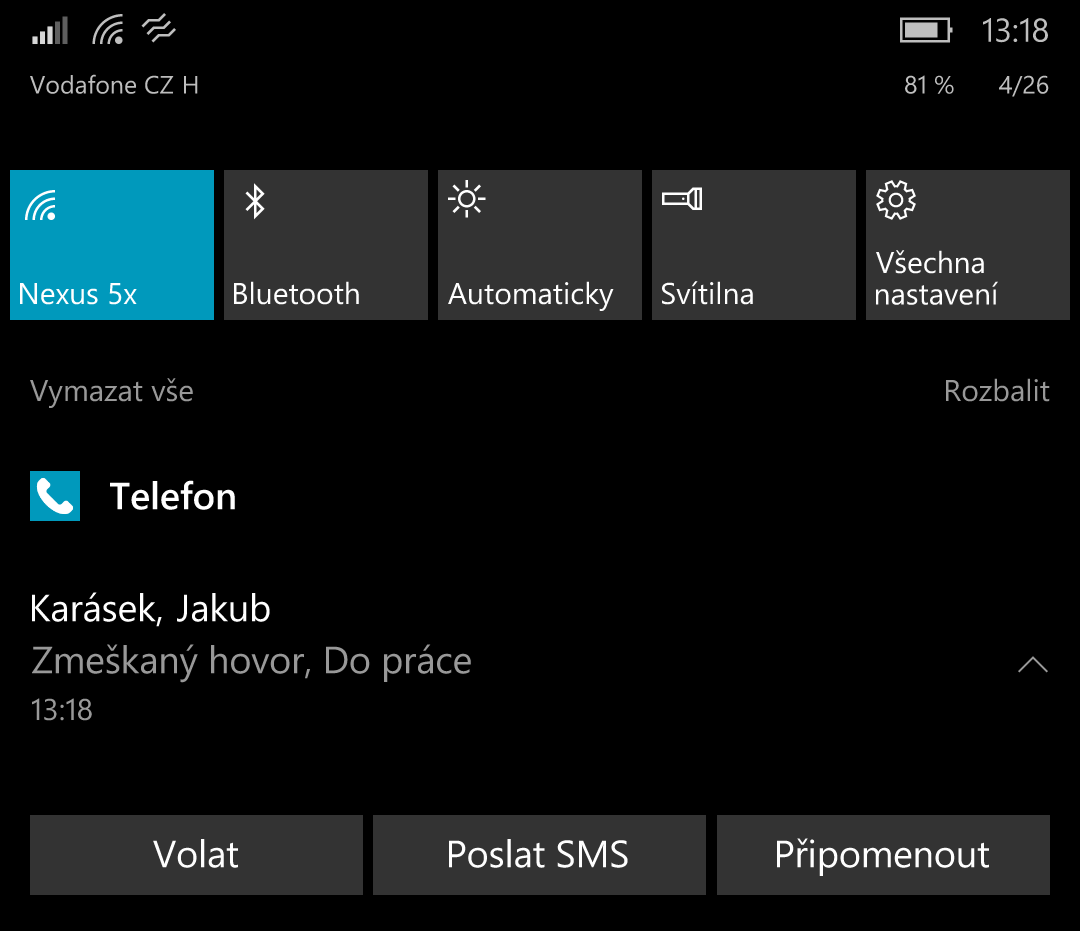1080x931 pixels.
Task: Open Všechna nastavení settings tile
Action: click(968, 244)
